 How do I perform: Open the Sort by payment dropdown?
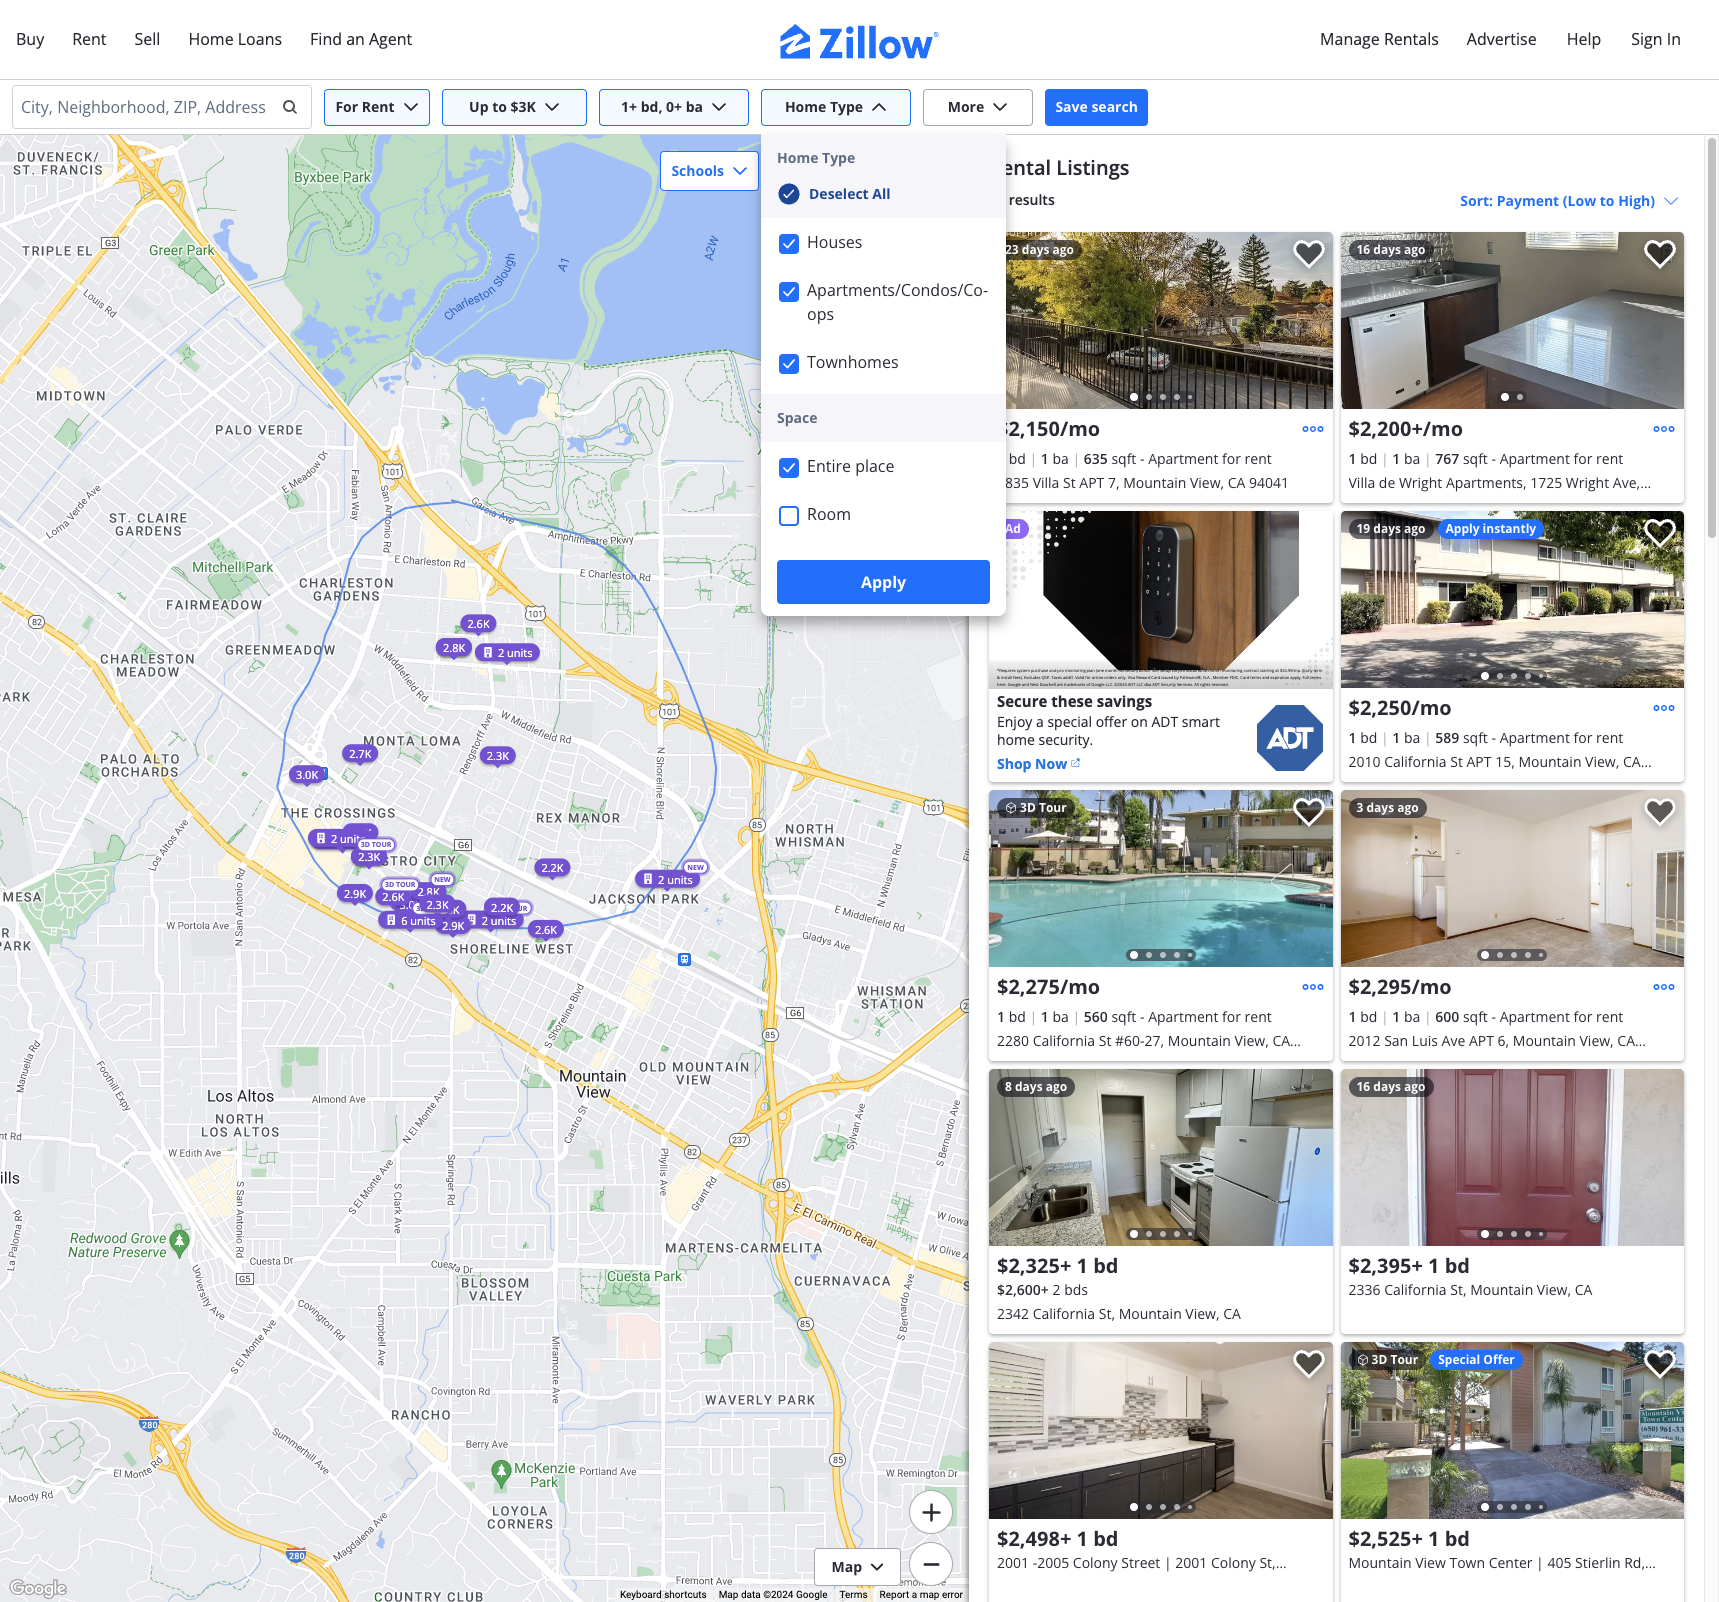click(x=1568, y=201)
